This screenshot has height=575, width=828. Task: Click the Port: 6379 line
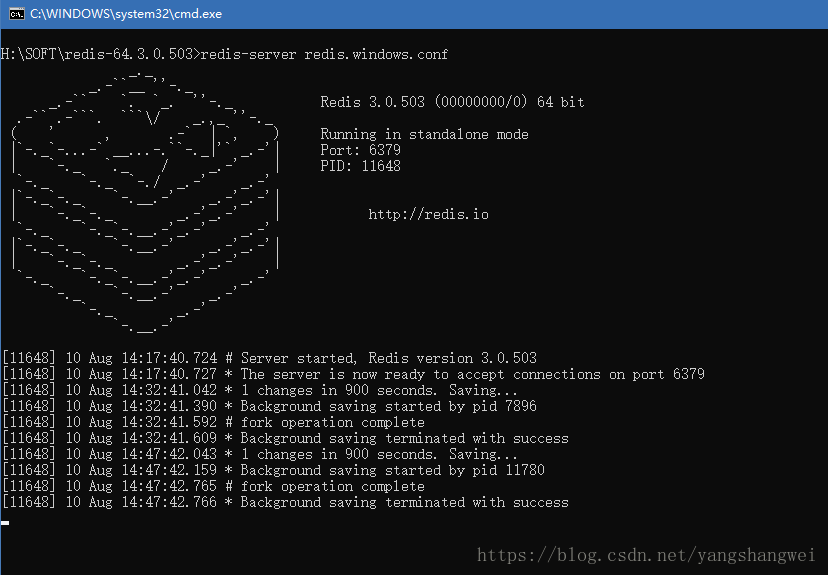point(360,150)
